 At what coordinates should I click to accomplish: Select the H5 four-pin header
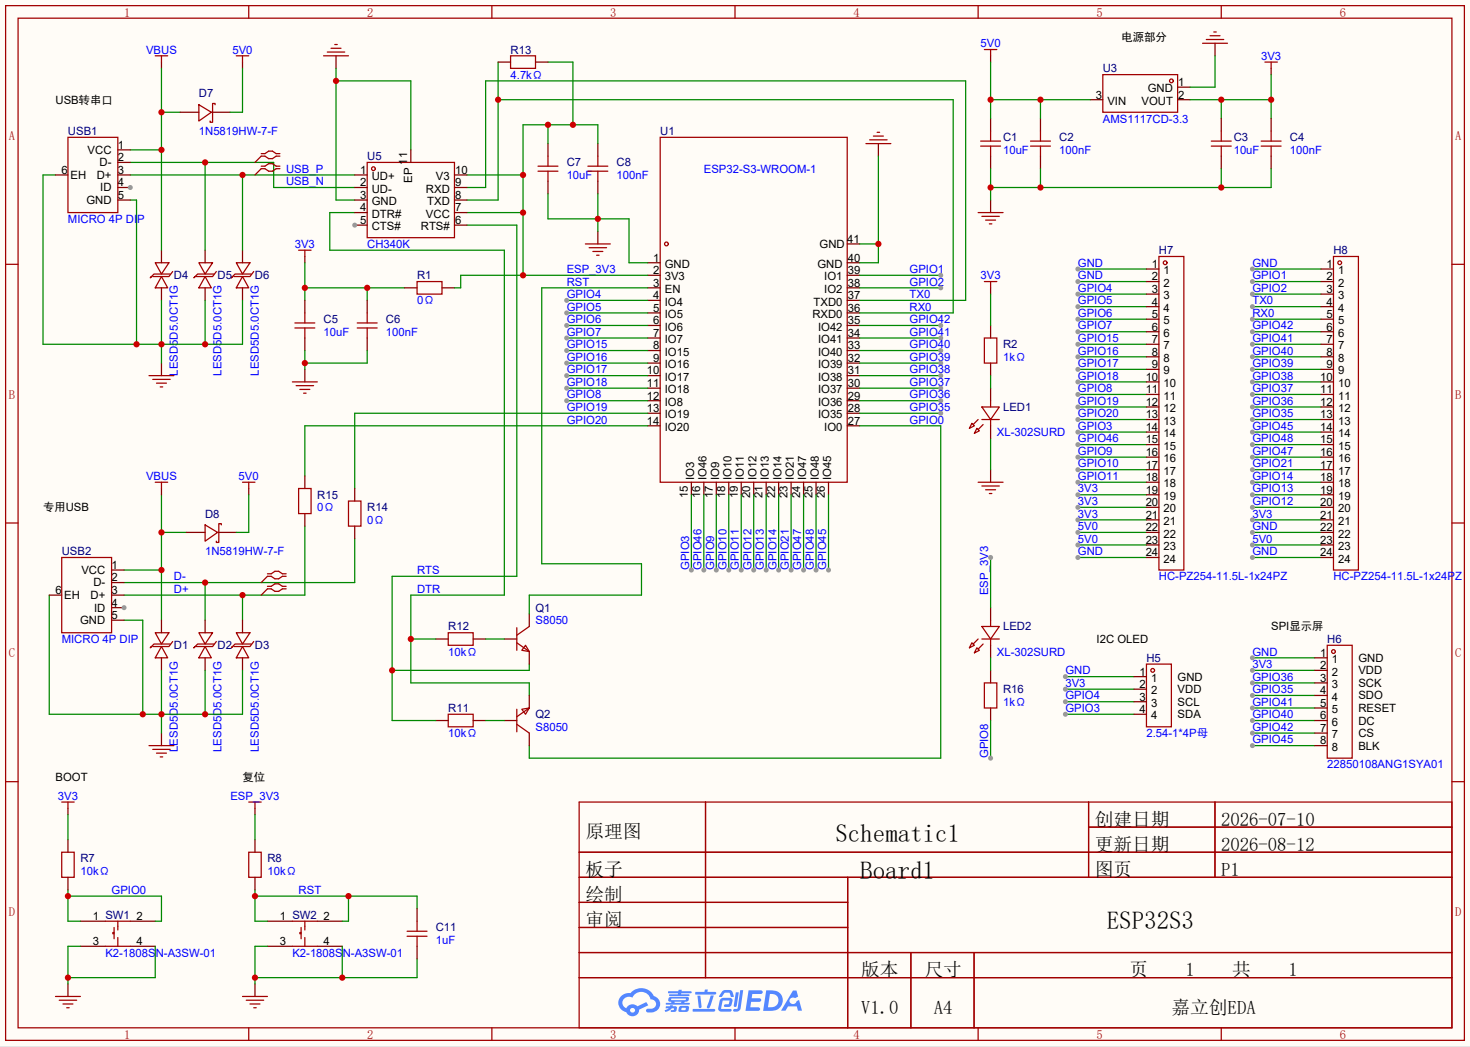[x=1158, y=696]
